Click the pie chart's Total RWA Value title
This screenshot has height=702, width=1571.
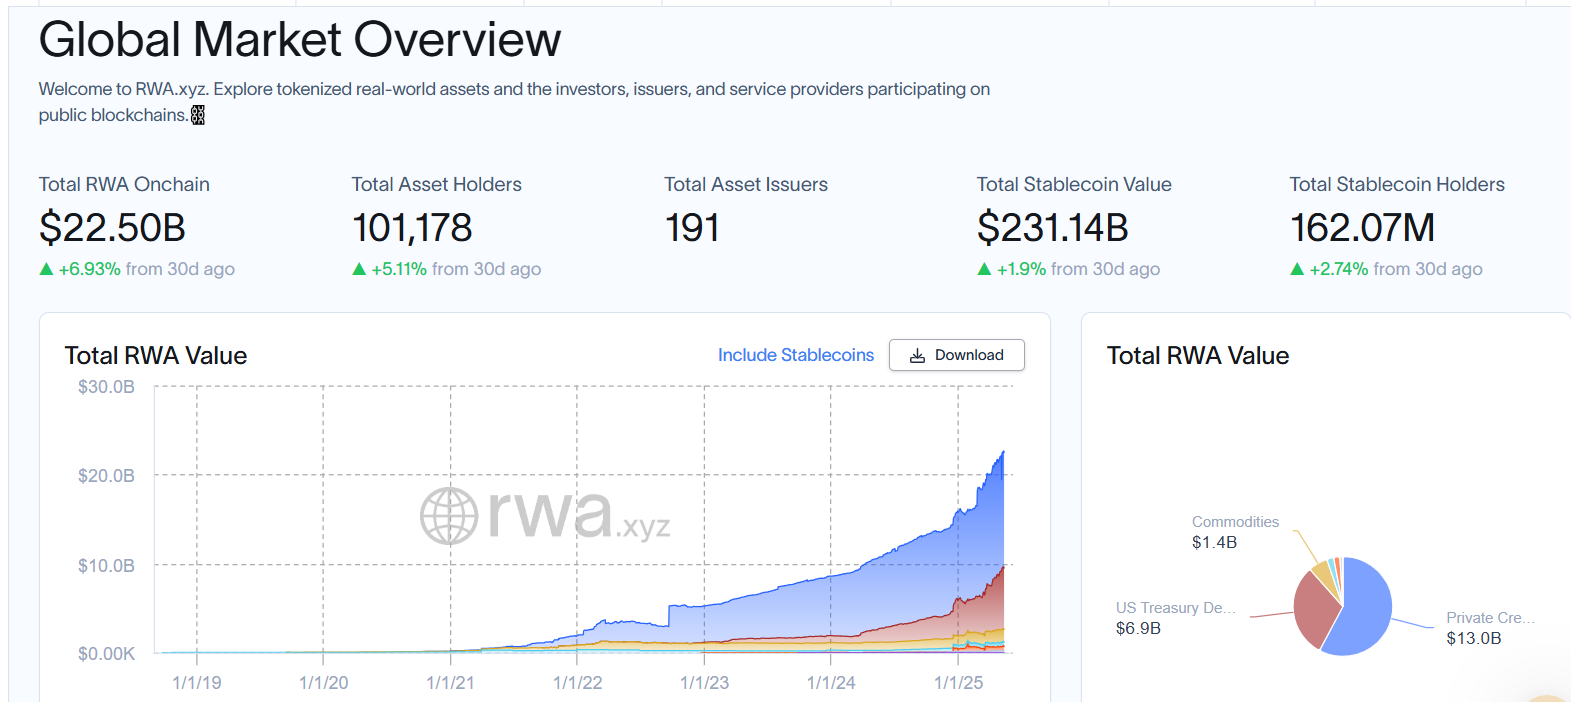pyautogui.click(x=1198, y=356)
